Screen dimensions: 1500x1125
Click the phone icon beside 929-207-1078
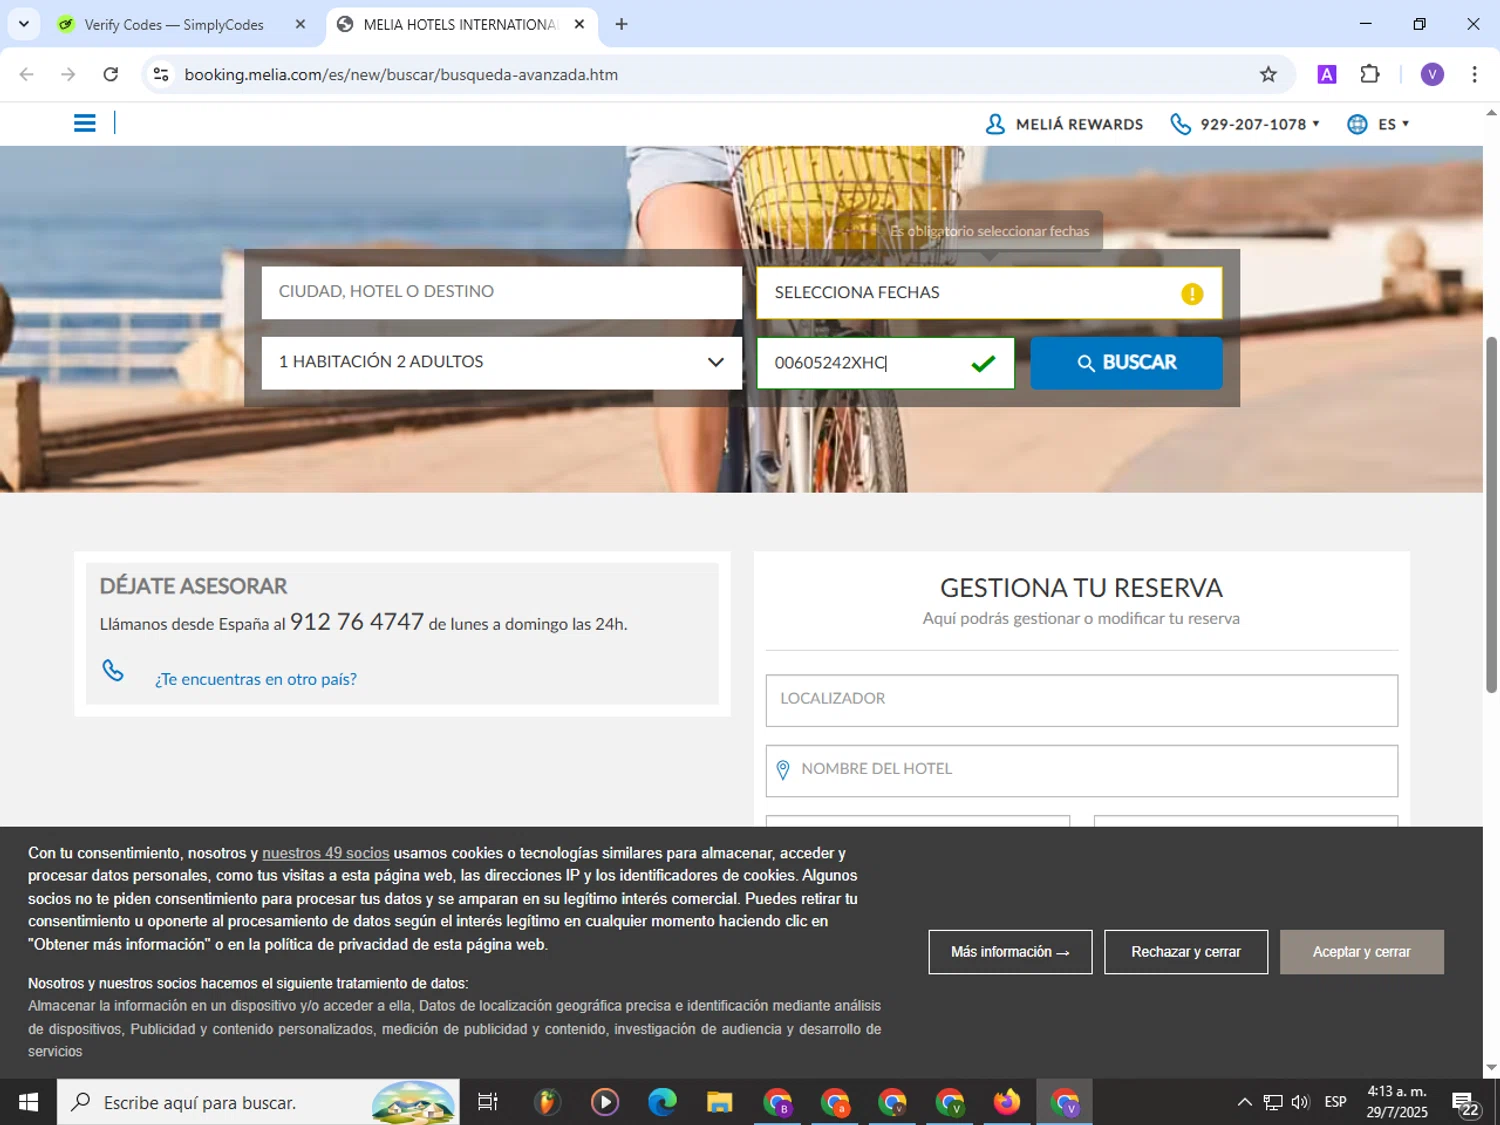1181,124
